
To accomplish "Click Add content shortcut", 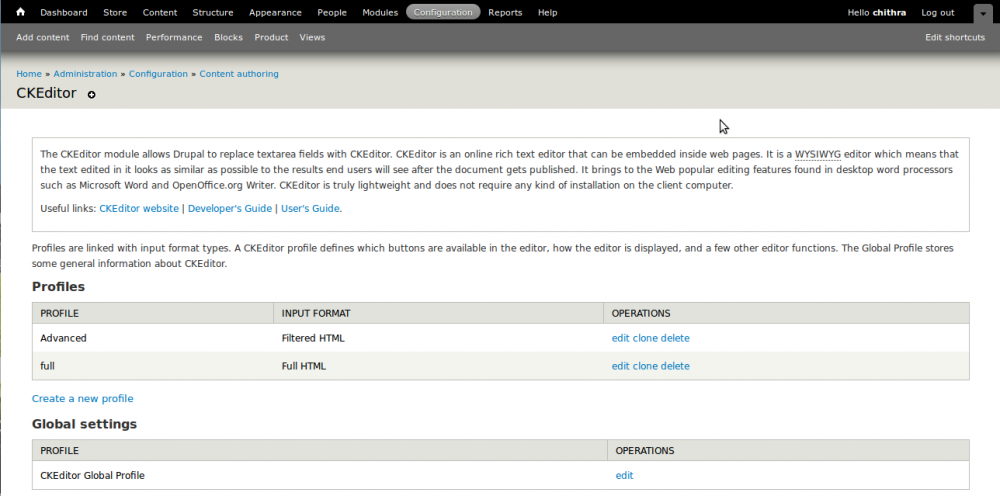I will click(43, 37).
